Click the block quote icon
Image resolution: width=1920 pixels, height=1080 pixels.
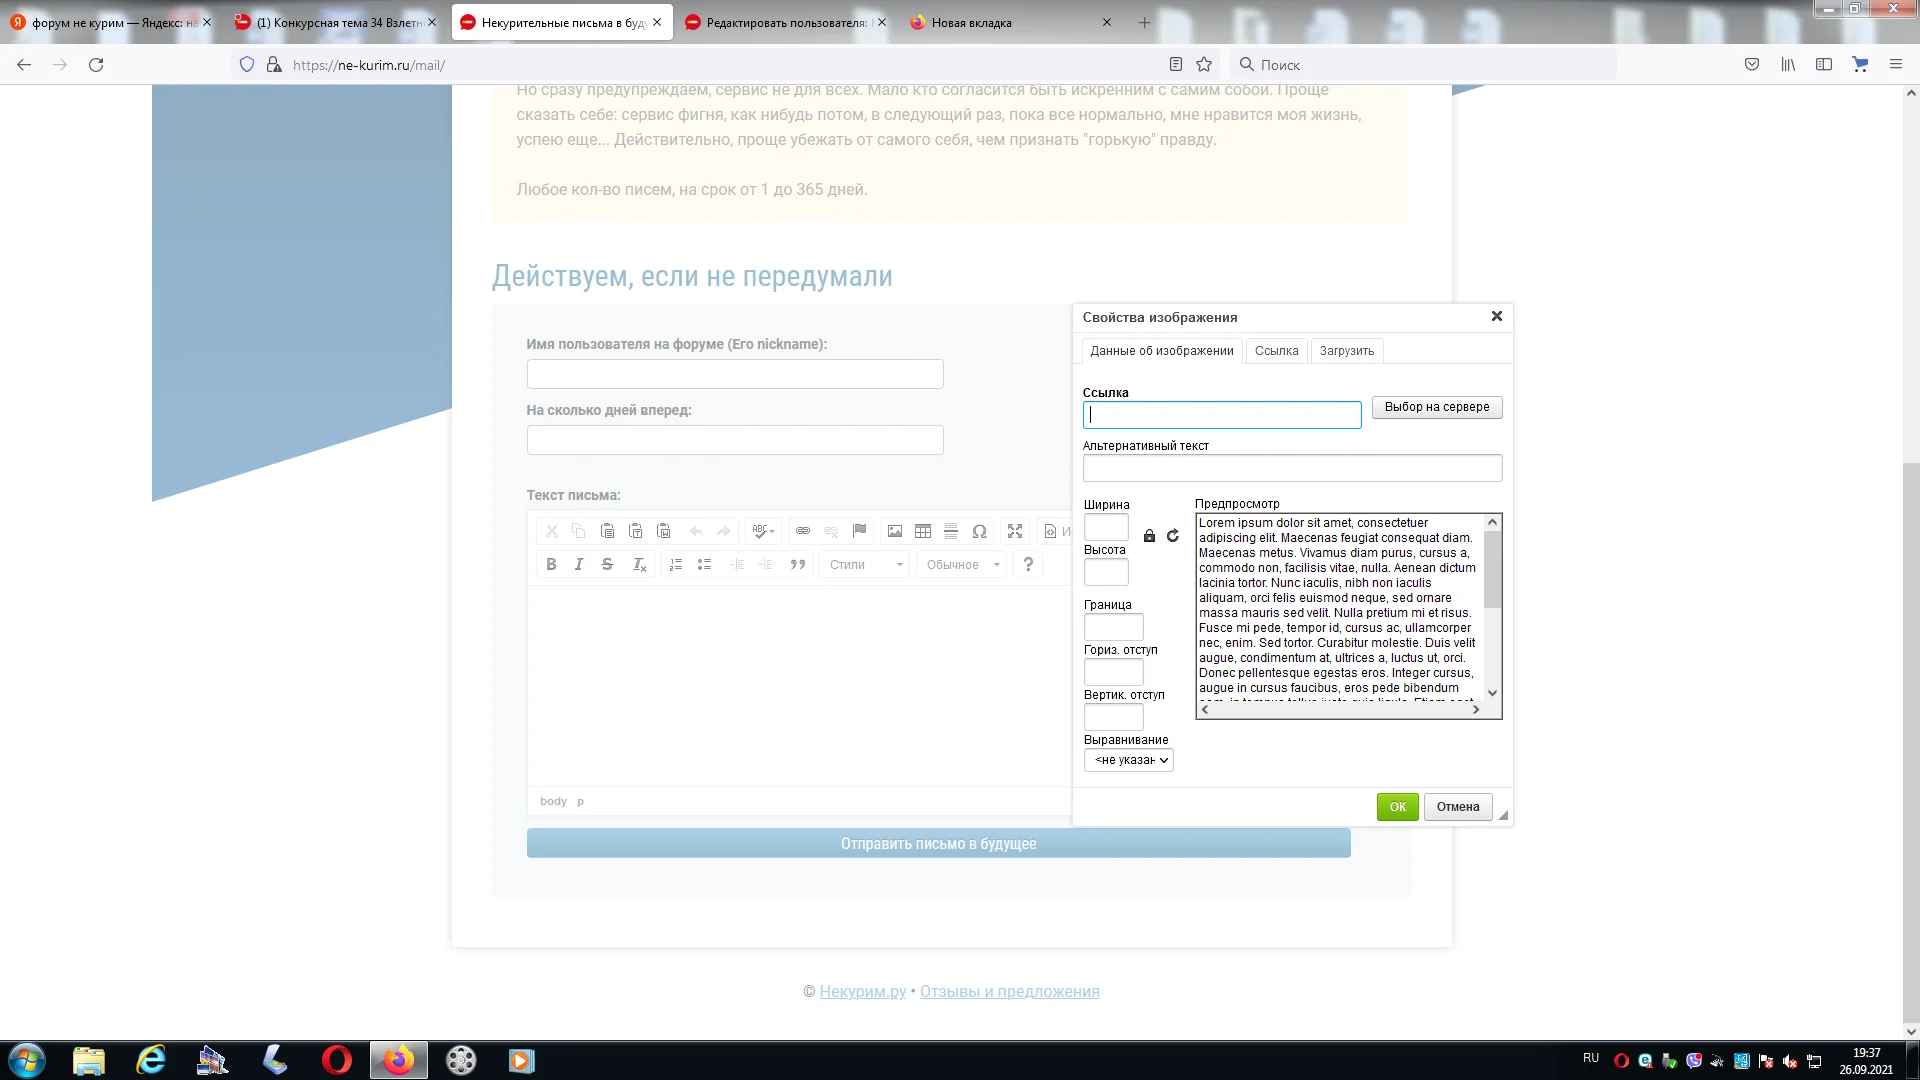tap(798, 565)
